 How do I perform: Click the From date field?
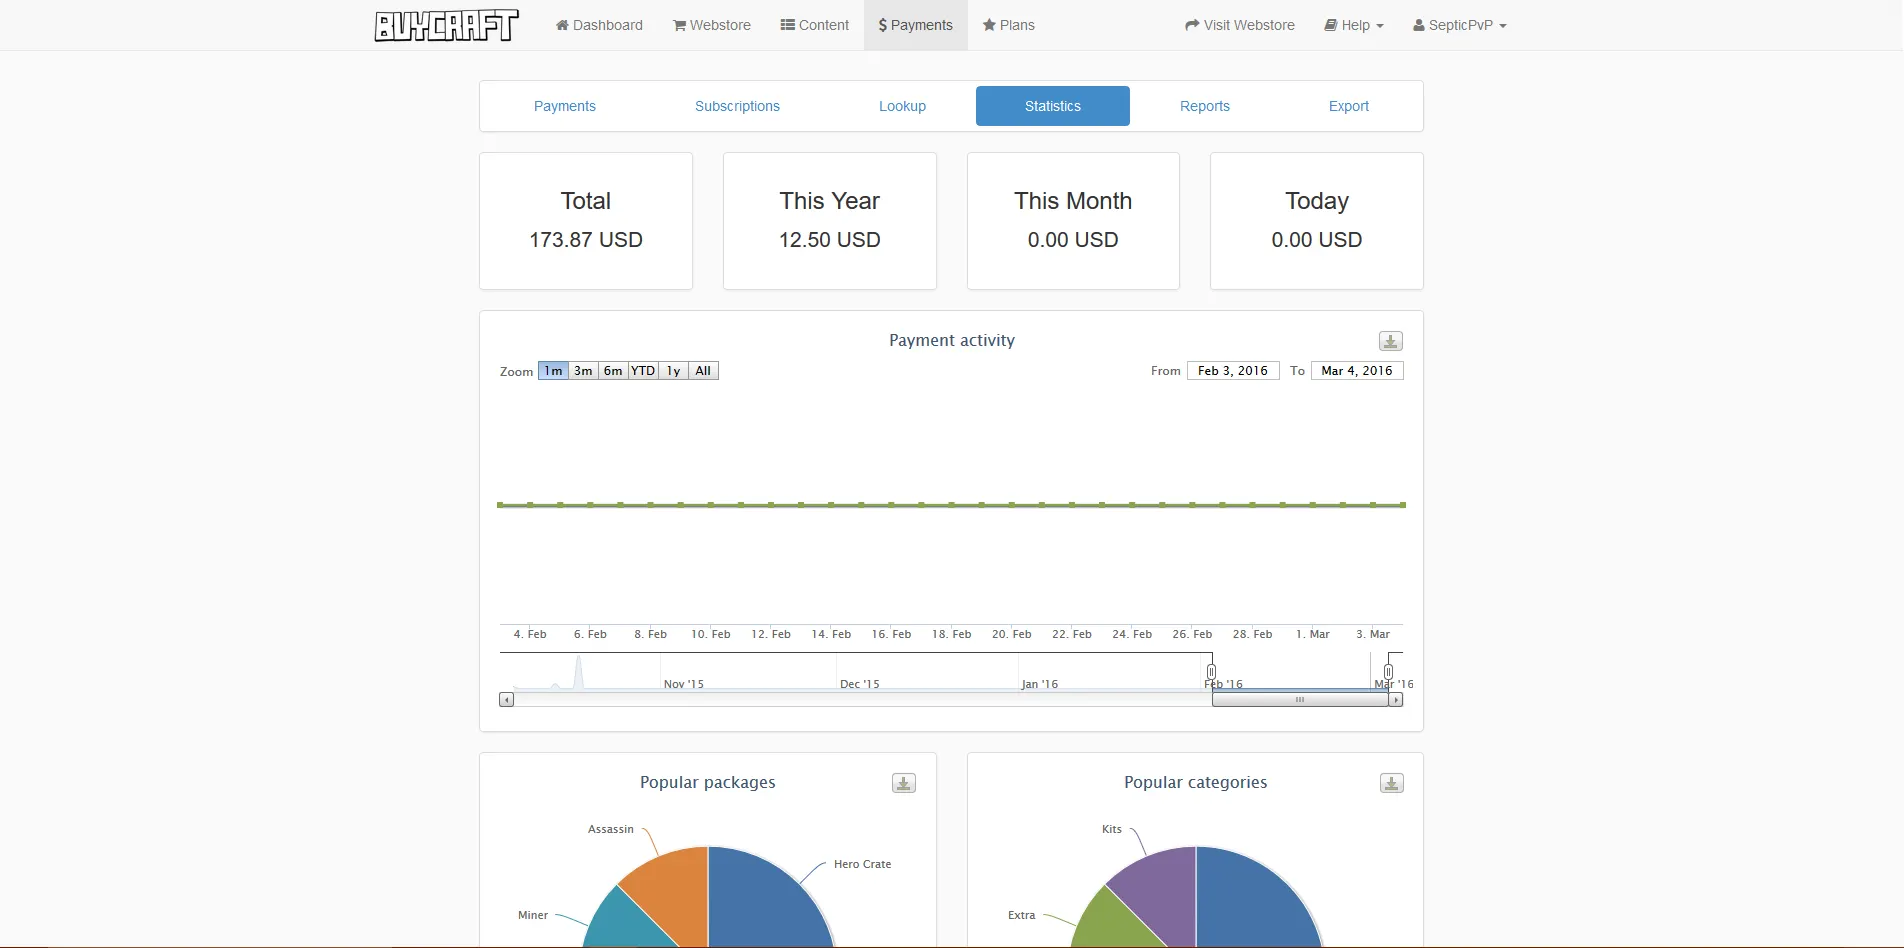[x=1233, y=371]
